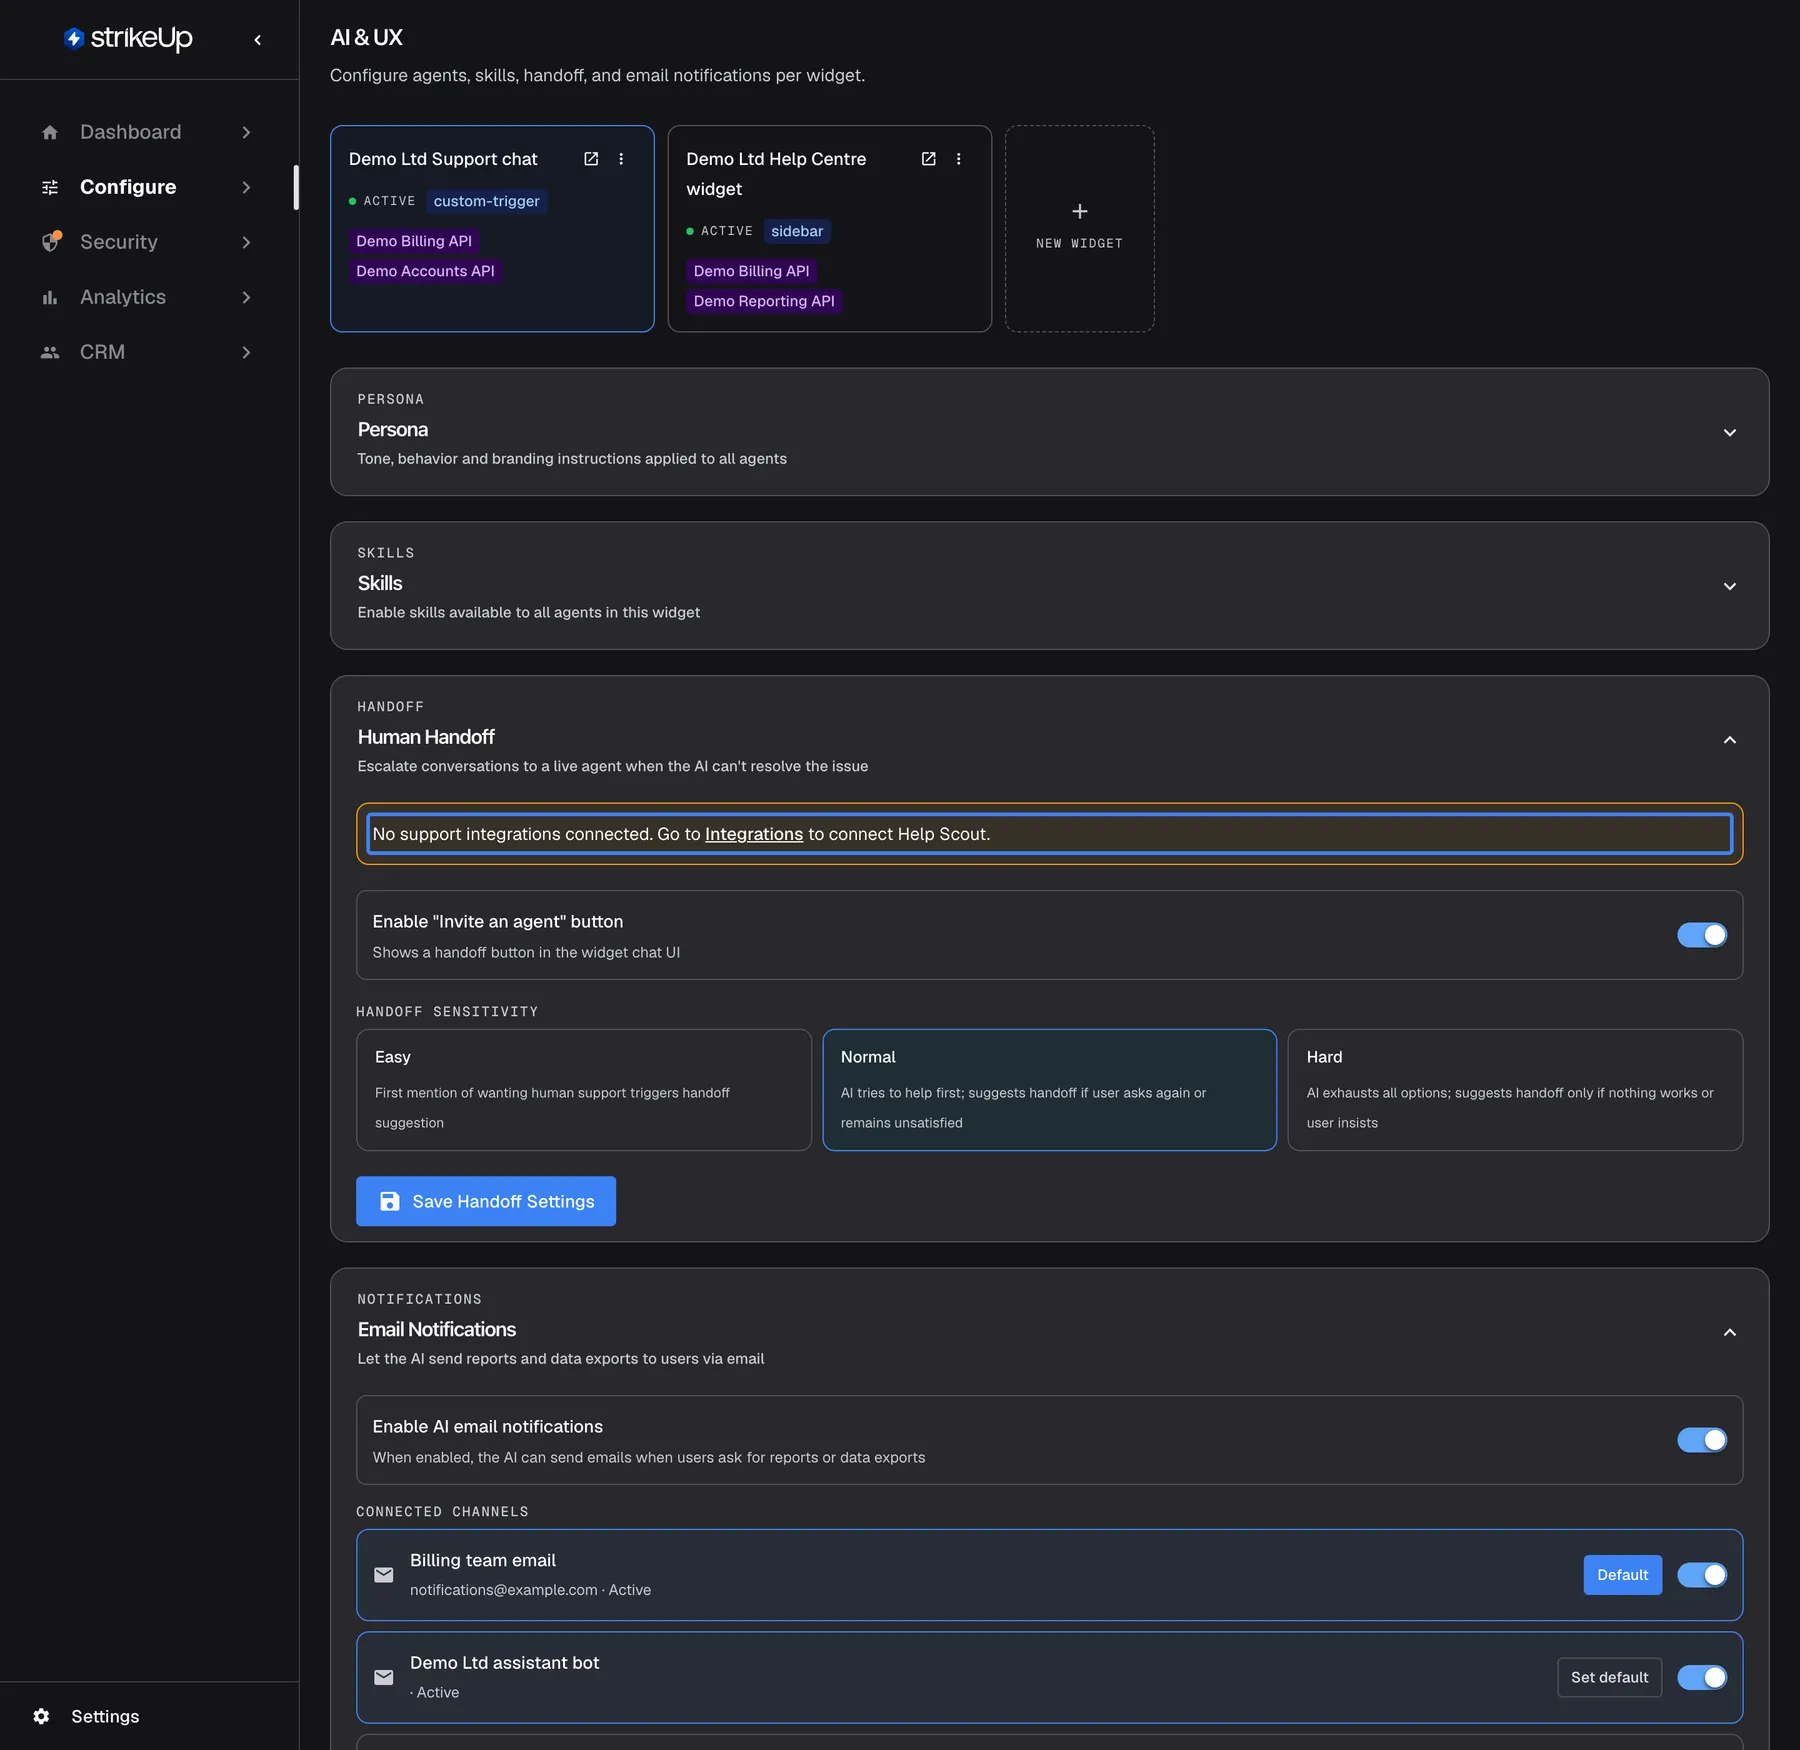Click the Demo Ltd assistant bot envelope icon

pos(384,1677)
